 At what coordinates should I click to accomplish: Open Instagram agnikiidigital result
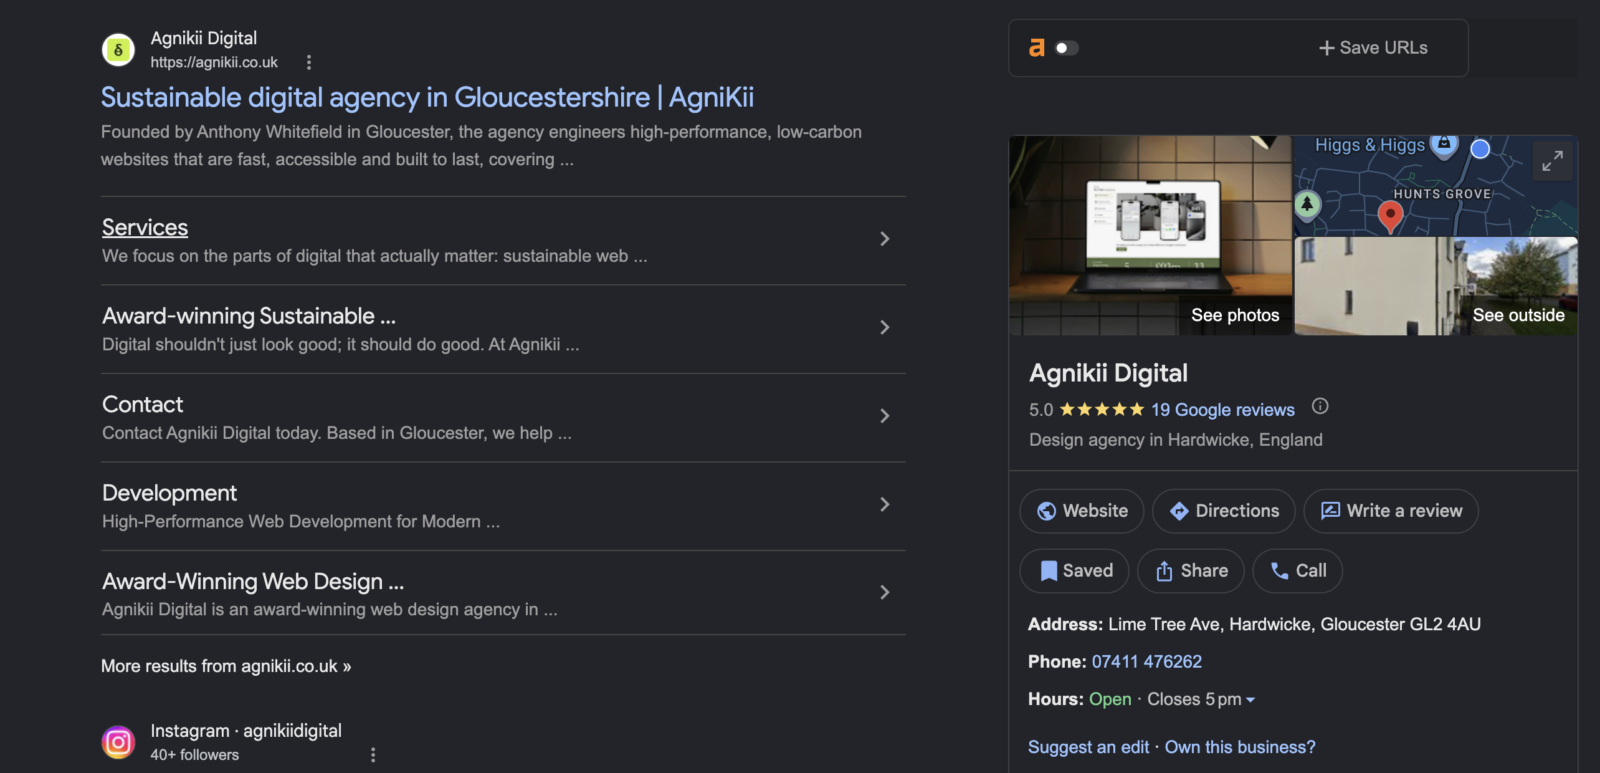pos(246,731)
